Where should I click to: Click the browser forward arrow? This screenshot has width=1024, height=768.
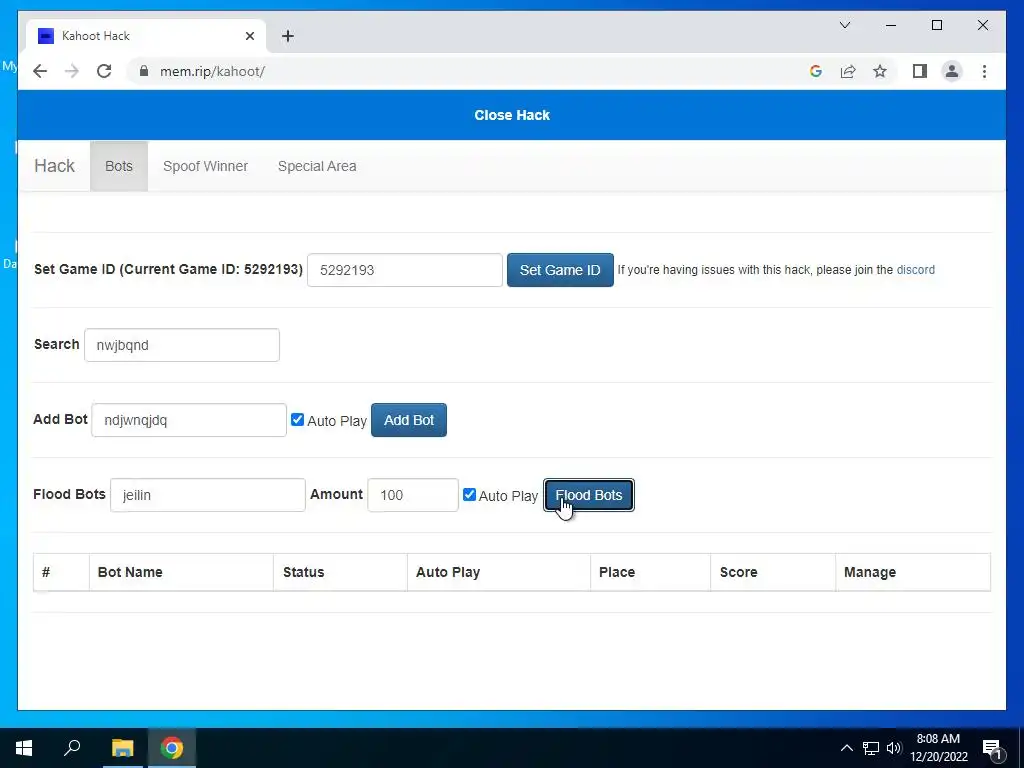coord(72,71)
